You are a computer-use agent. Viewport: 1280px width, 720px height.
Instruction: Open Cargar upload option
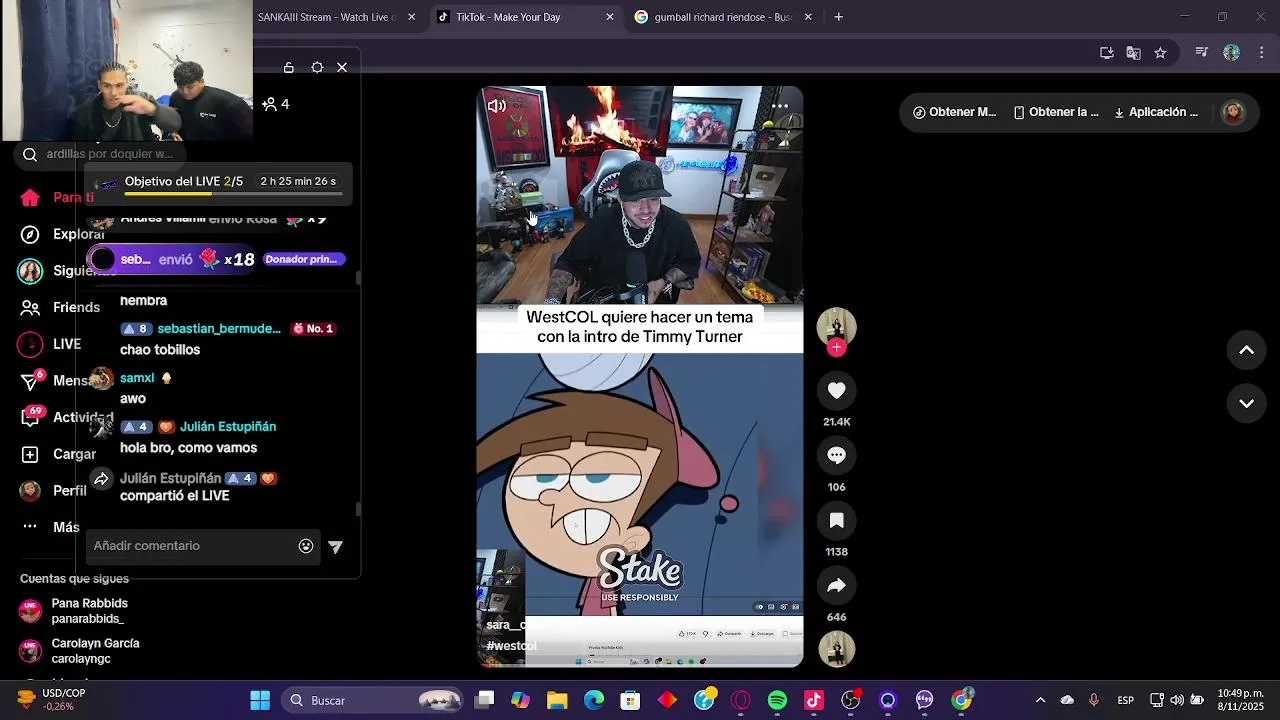coord(60,454)
